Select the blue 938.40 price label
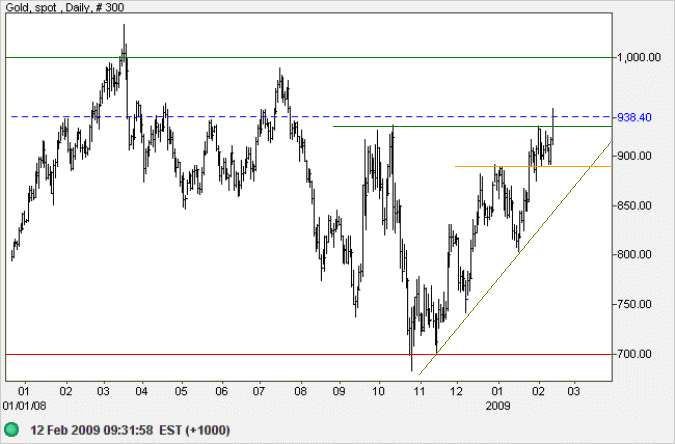Viewport: 675px width, 444px height. coord(634,117)
